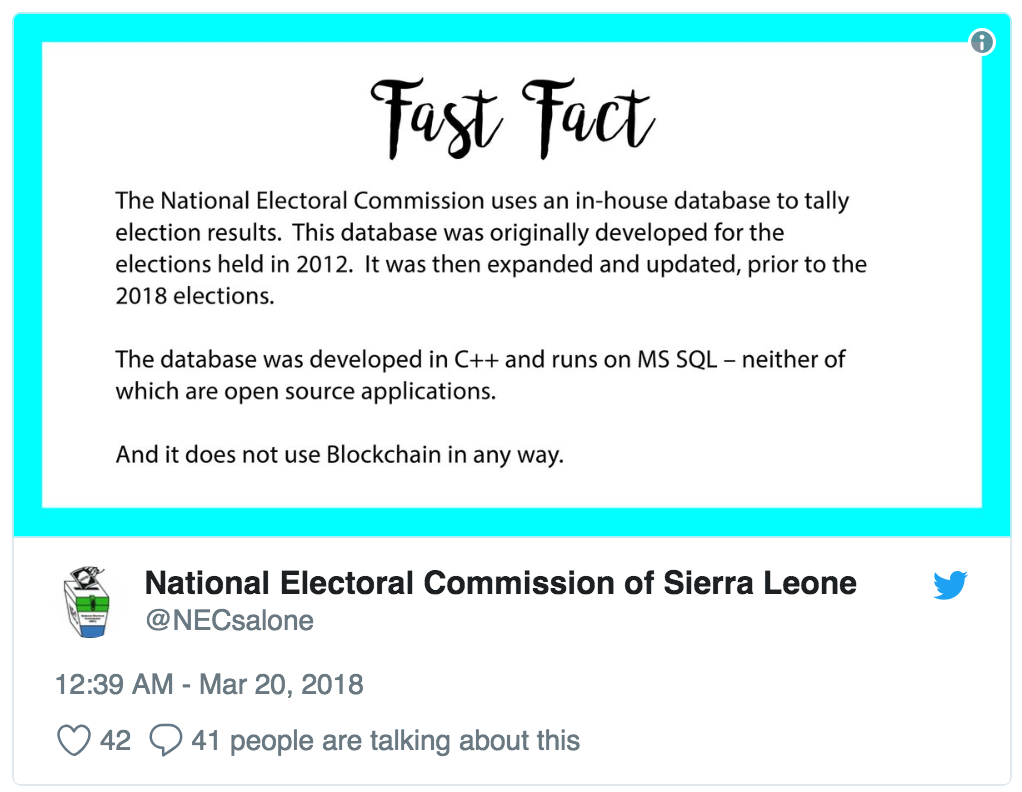Click the "2018 elections." text line
This screenshot has height=792, width=1022.
tap(195, 296)
